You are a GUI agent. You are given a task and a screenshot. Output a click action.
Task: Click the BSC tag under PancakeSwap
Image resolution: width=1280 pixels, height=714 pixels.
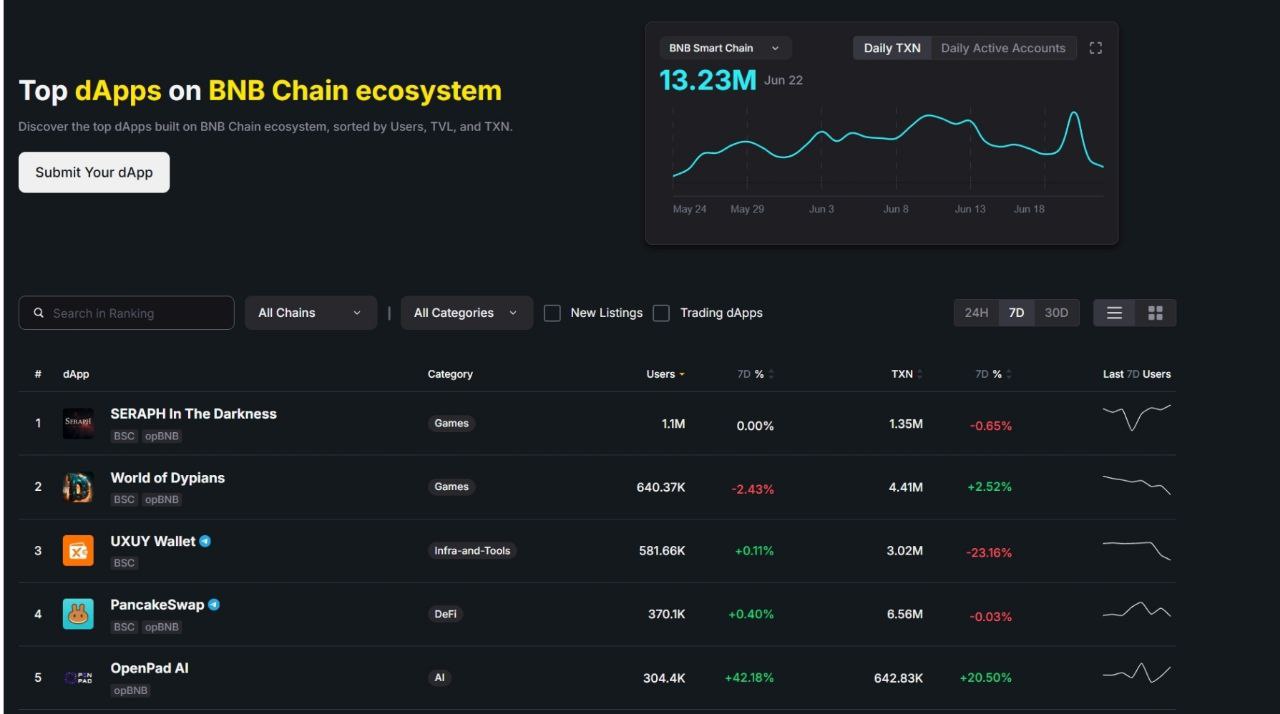(124, 627)
